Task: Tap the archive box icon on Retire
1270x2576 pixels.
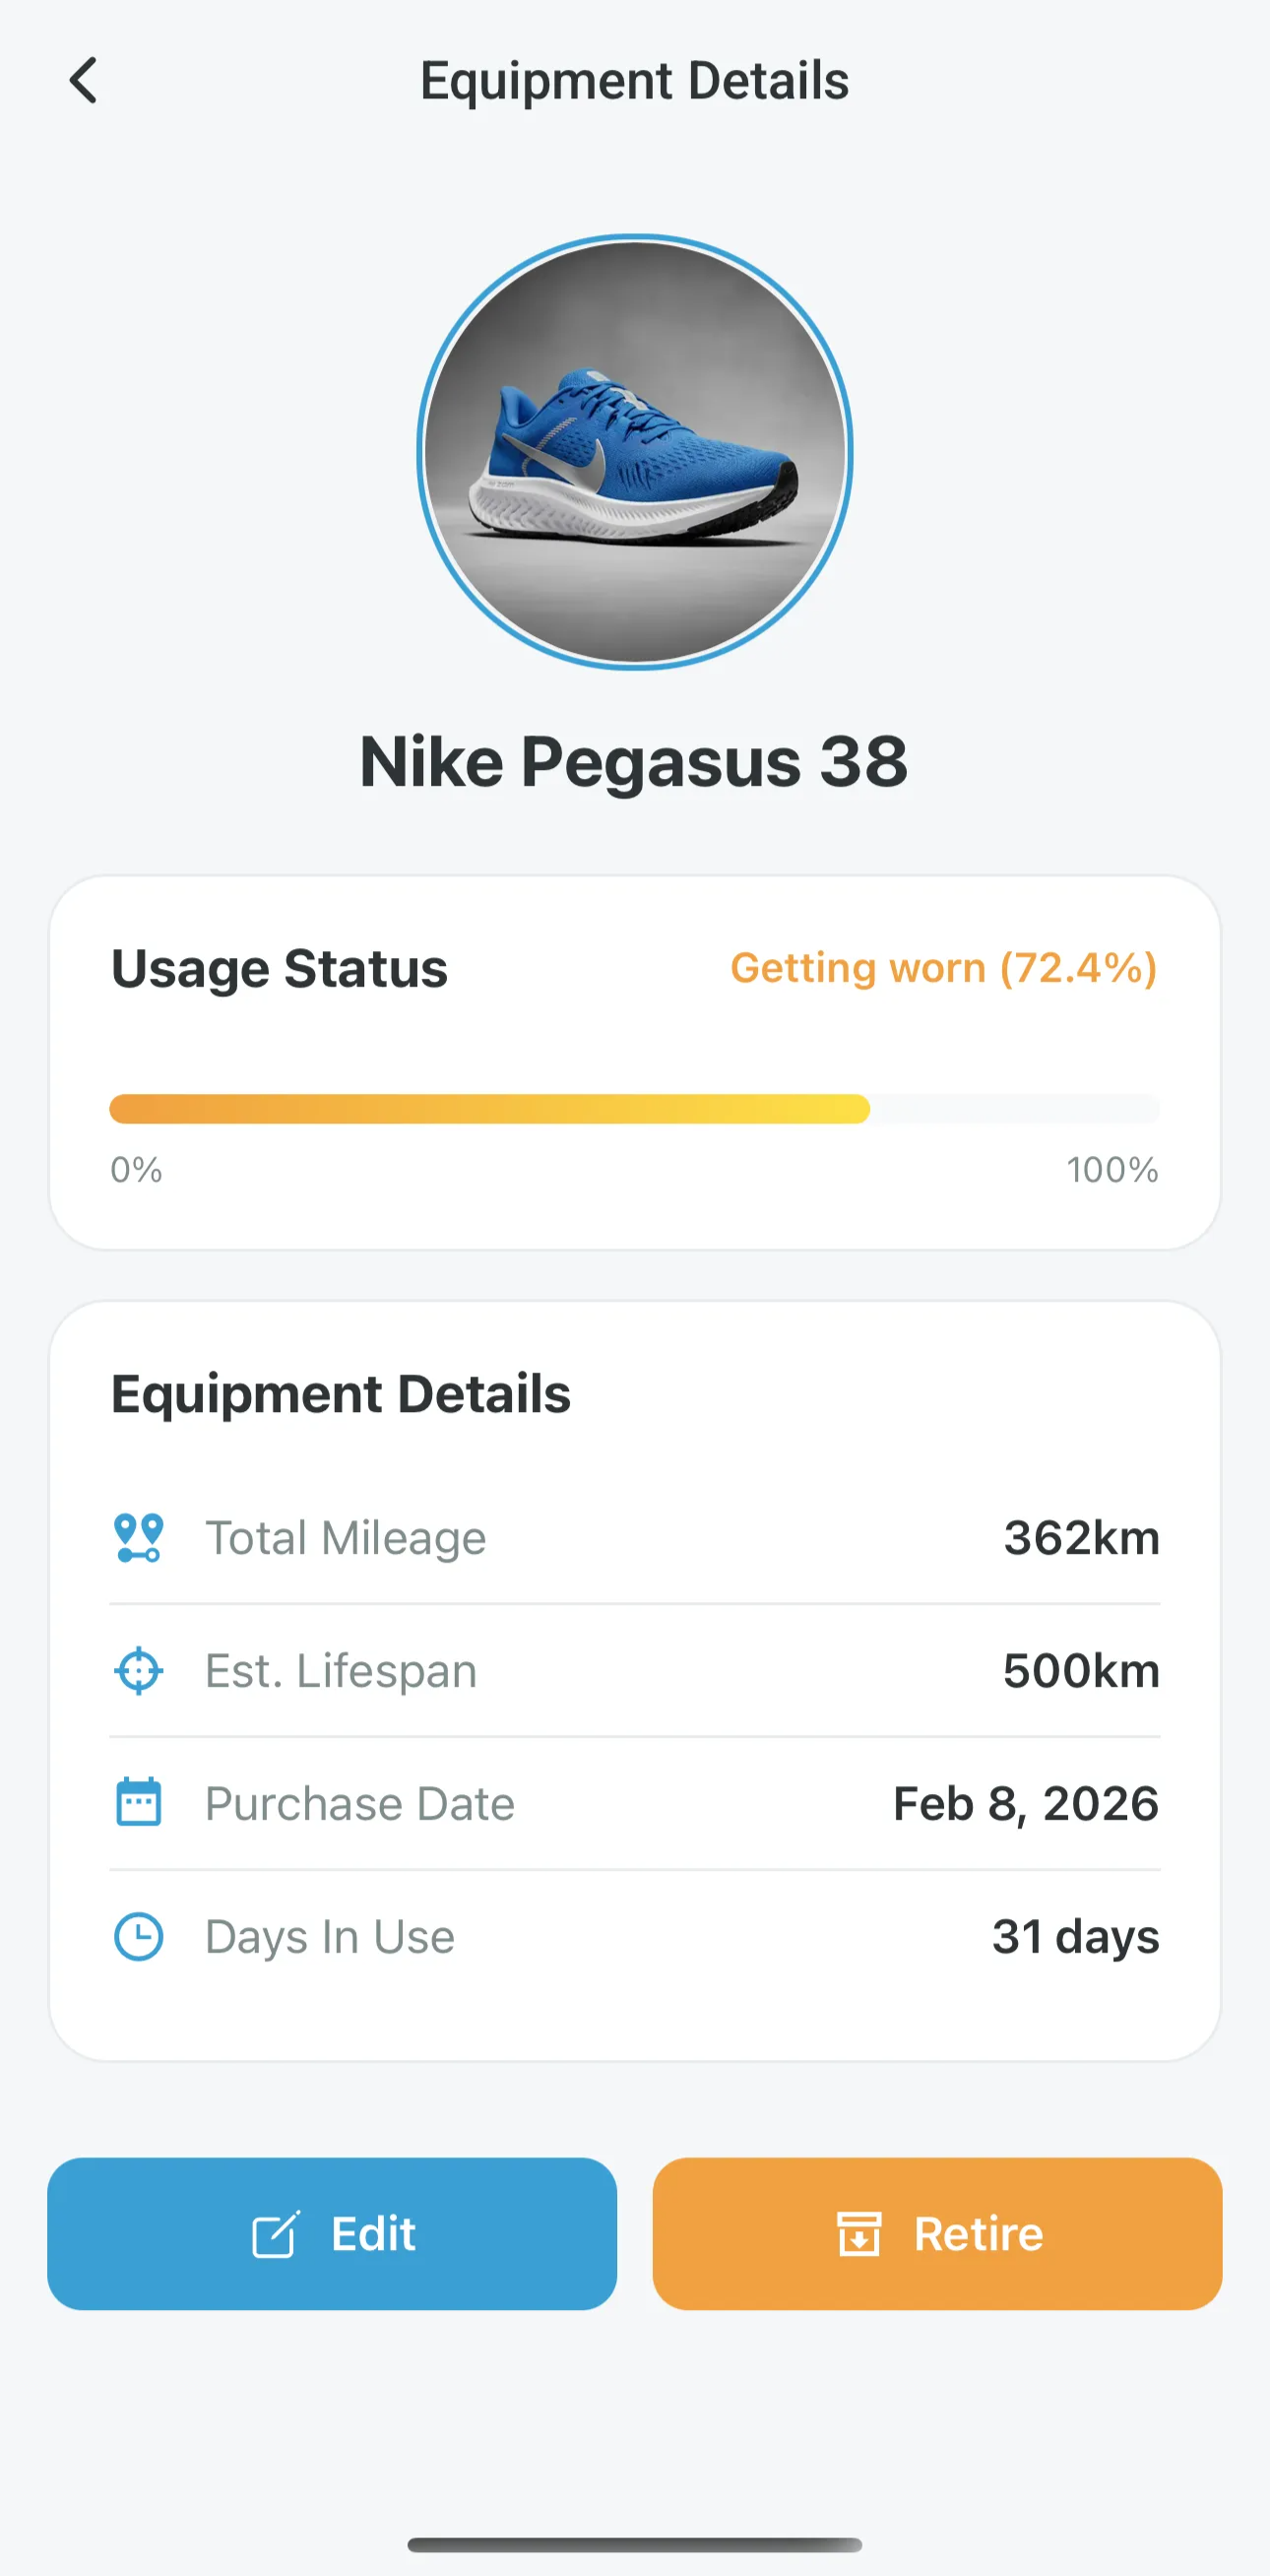Action: pos(859,2234)
